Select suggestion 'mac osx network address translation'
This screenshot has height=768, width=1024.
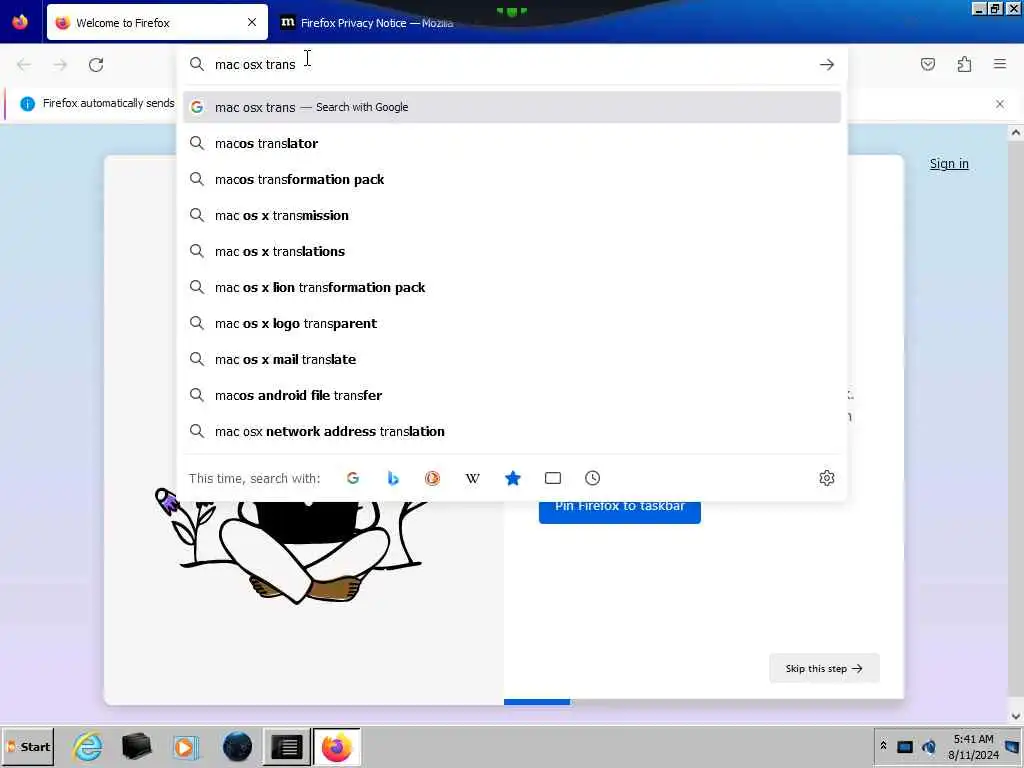512,431
